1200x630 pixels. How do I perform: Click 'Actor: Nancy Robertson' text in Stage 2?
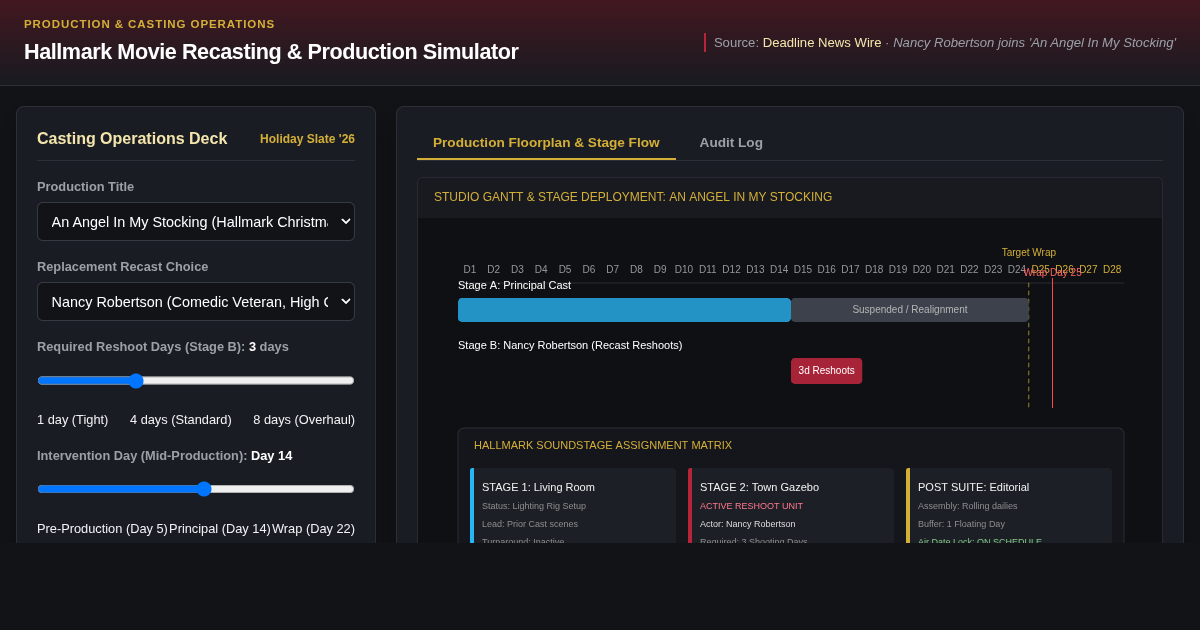[x=748, y=524]
